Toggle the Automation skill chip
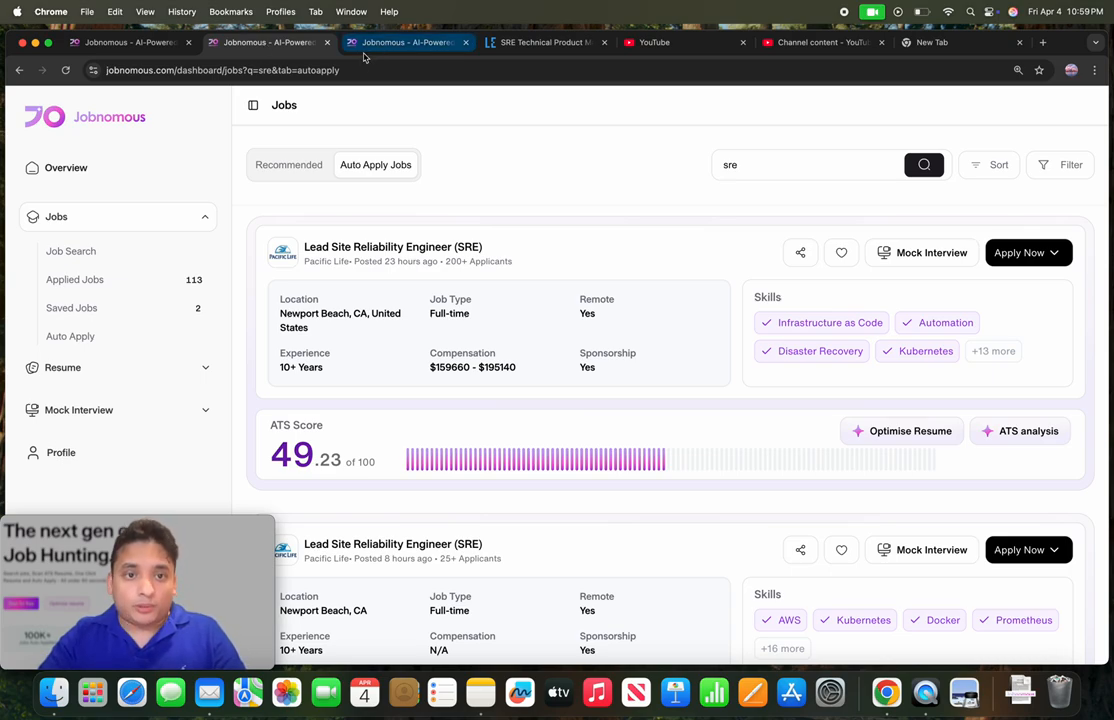The image size is (1114, 720). [938, 323]
